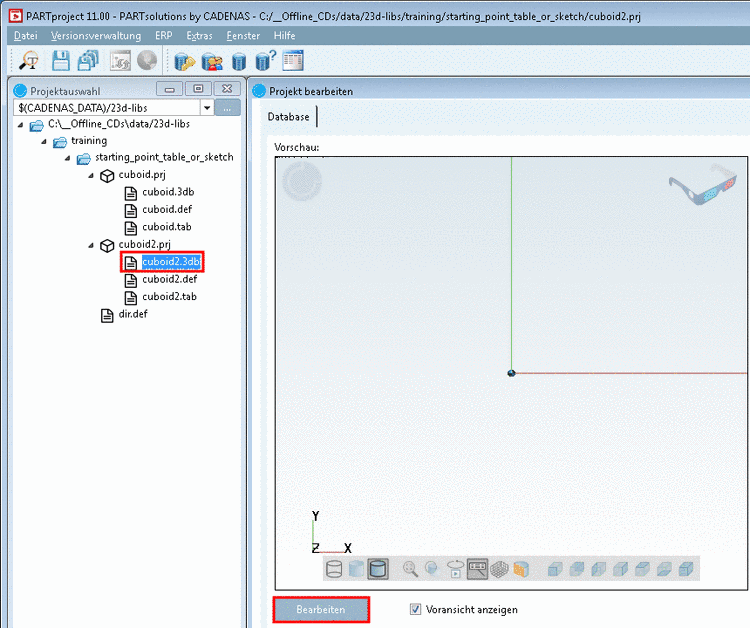
Task: Click the database with users icon
Action: pyautogui.click(x=212, y=62)
